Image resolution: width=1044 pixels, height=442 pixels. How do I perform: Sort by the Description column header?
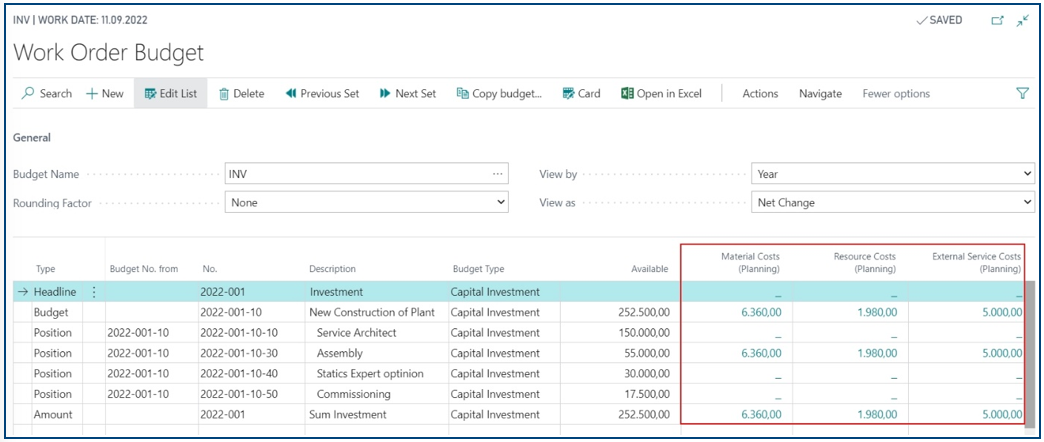point(332,269)
